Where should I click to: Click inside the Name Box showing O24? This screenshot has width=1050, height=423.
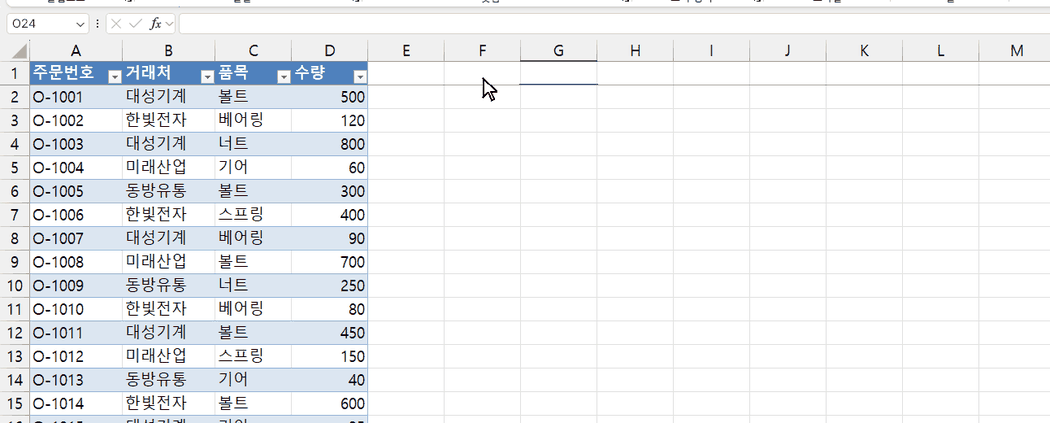click(x=42, y=24)
